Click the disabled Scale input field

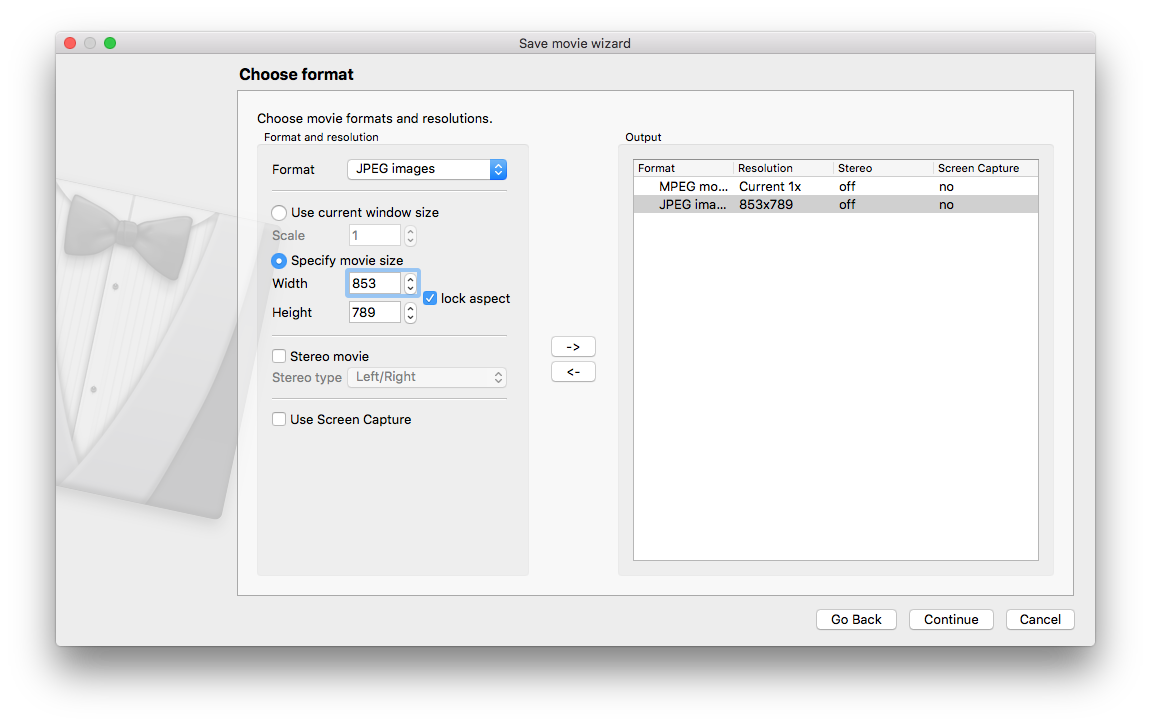coord(374,236)
